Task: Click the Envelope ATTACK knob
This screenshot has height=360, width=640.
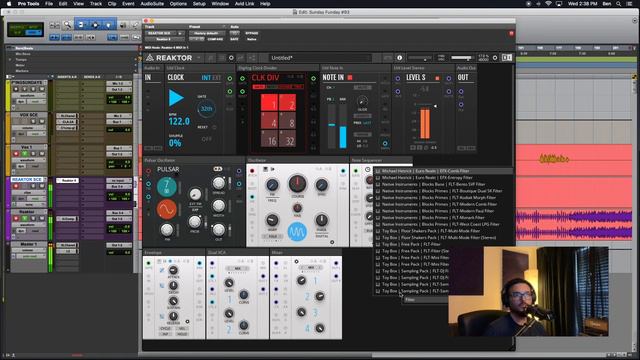Action: click(x=173, y=270)
